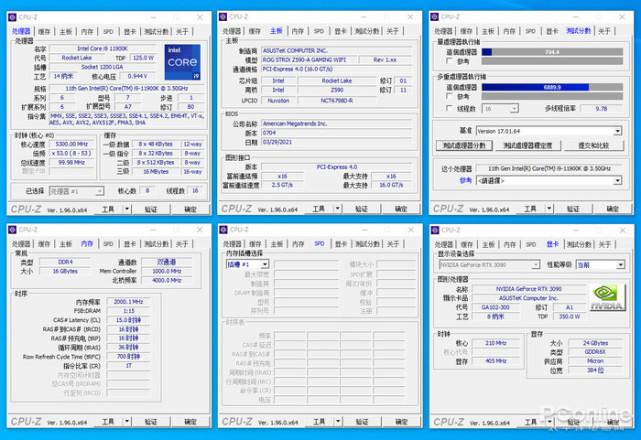Switch to 关于 tab in processor window
Screen dimensions: 641x440
182,31
